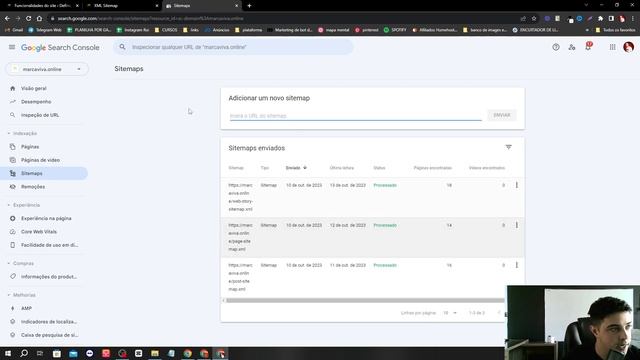Click the table horizontal scrollbar
Image resolution: width=640 pixels, height=360 pixels.
(x=365, y=300)
